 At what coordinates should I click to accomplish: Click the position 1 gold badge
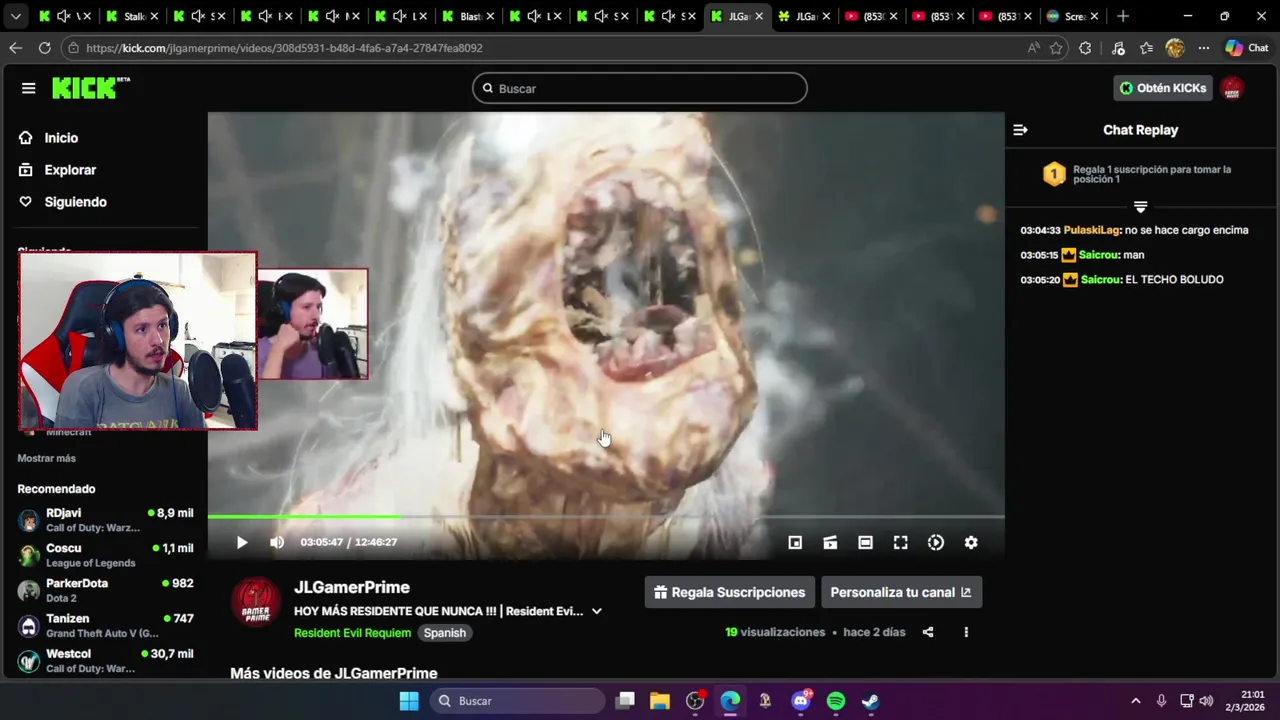[x=1054, y=175]
